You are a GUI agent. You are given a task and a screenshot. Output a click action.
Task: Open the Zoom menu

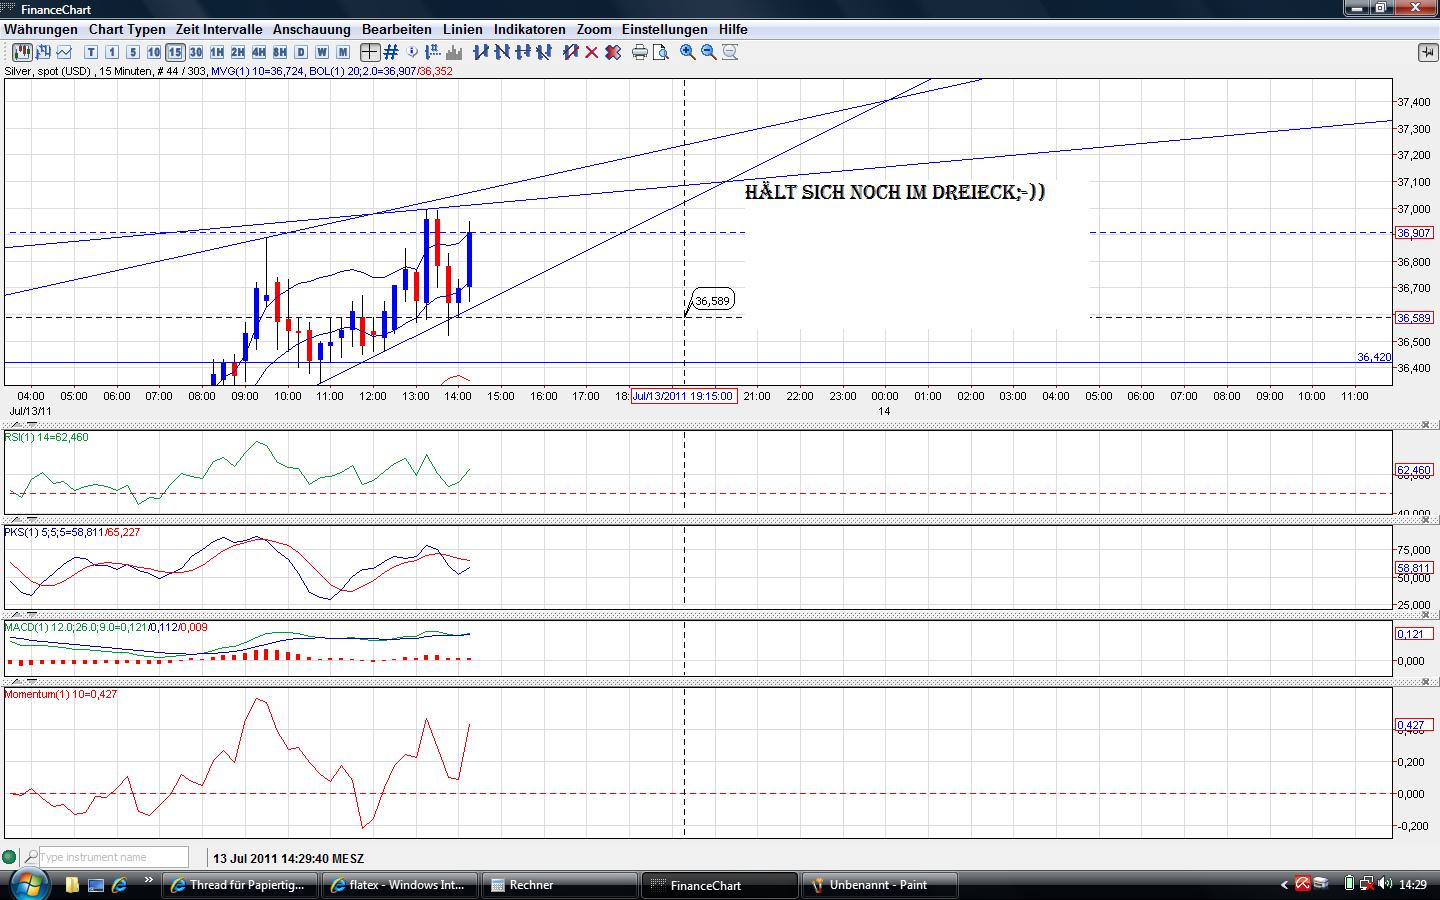(x=594, y=29)
